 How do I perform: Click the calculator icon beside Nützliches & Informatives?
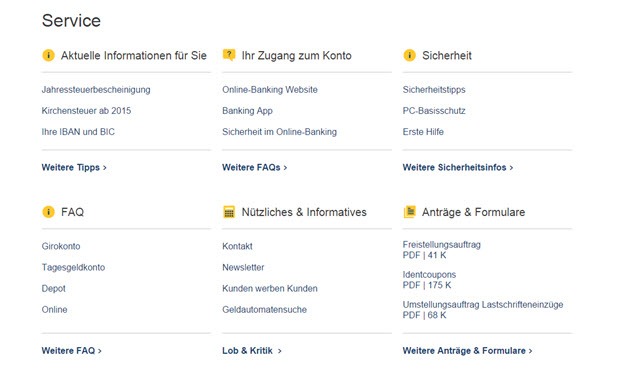point(229,212)
